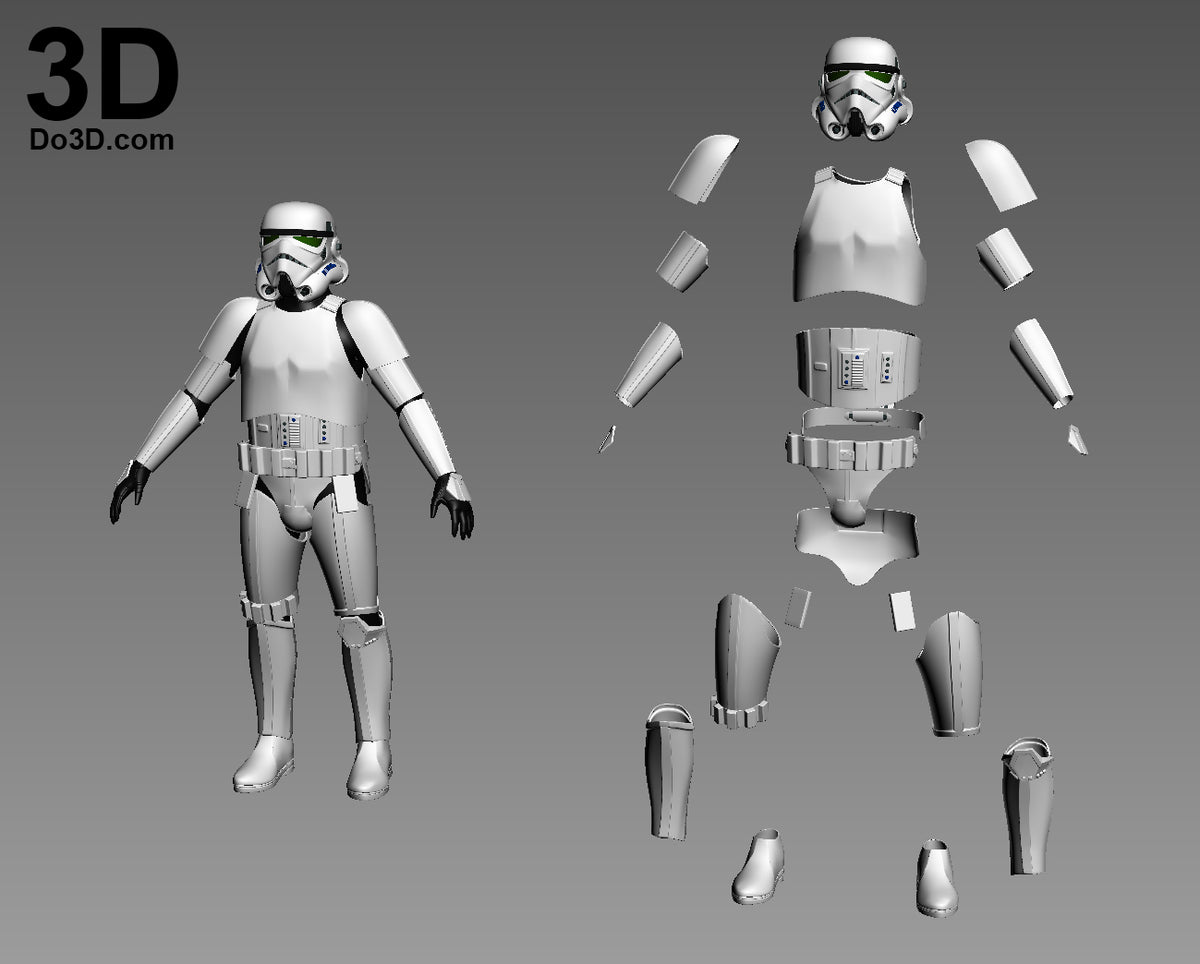
Task: Select the exploded shin piece with sniper knee plate
Action: [x=1027, y=805]
